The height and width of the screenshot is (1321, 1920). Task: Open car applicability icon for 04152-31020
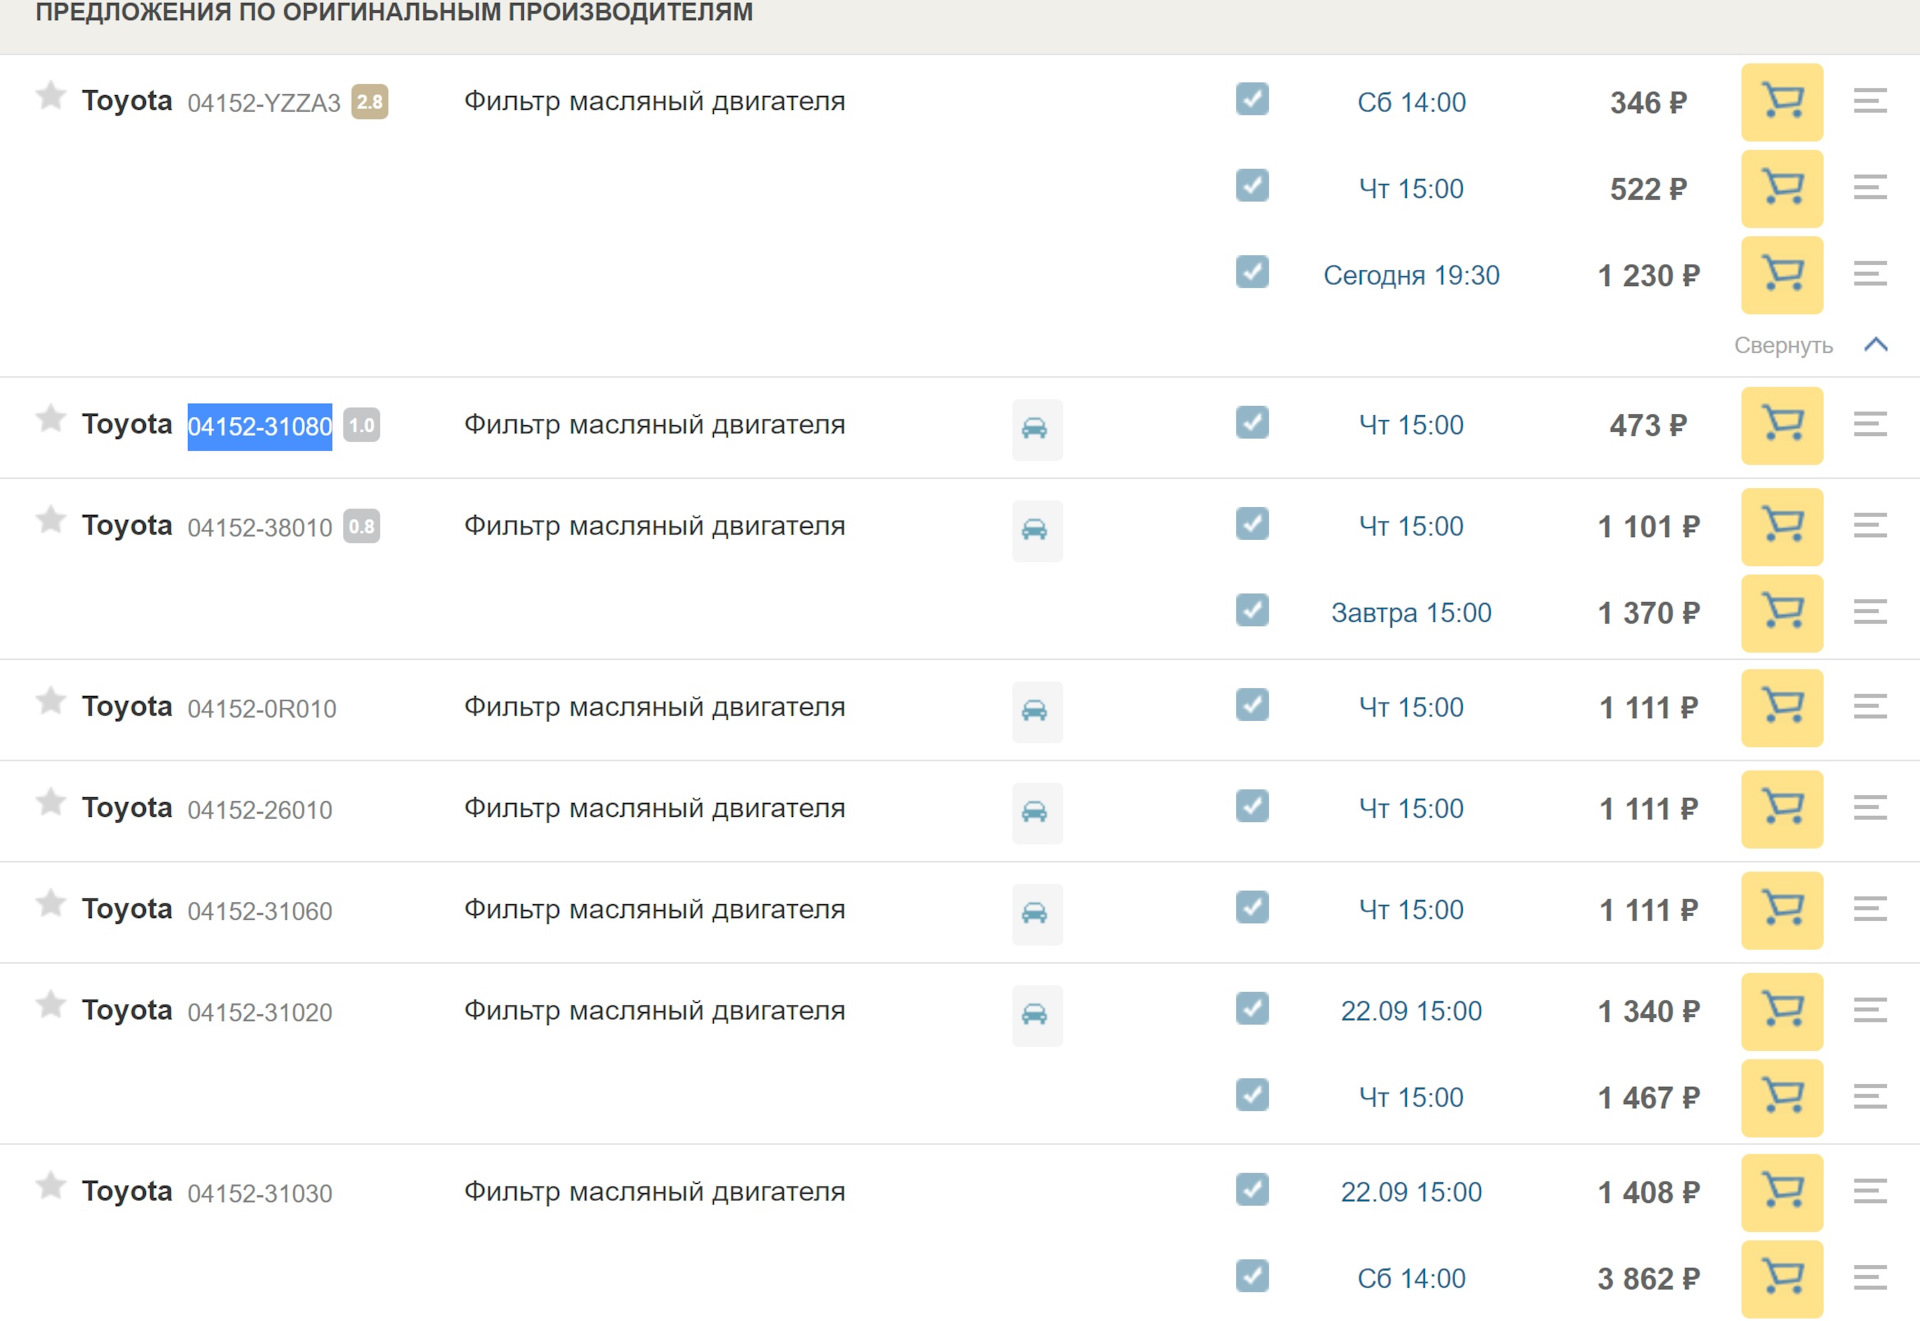[1036, 1015]
